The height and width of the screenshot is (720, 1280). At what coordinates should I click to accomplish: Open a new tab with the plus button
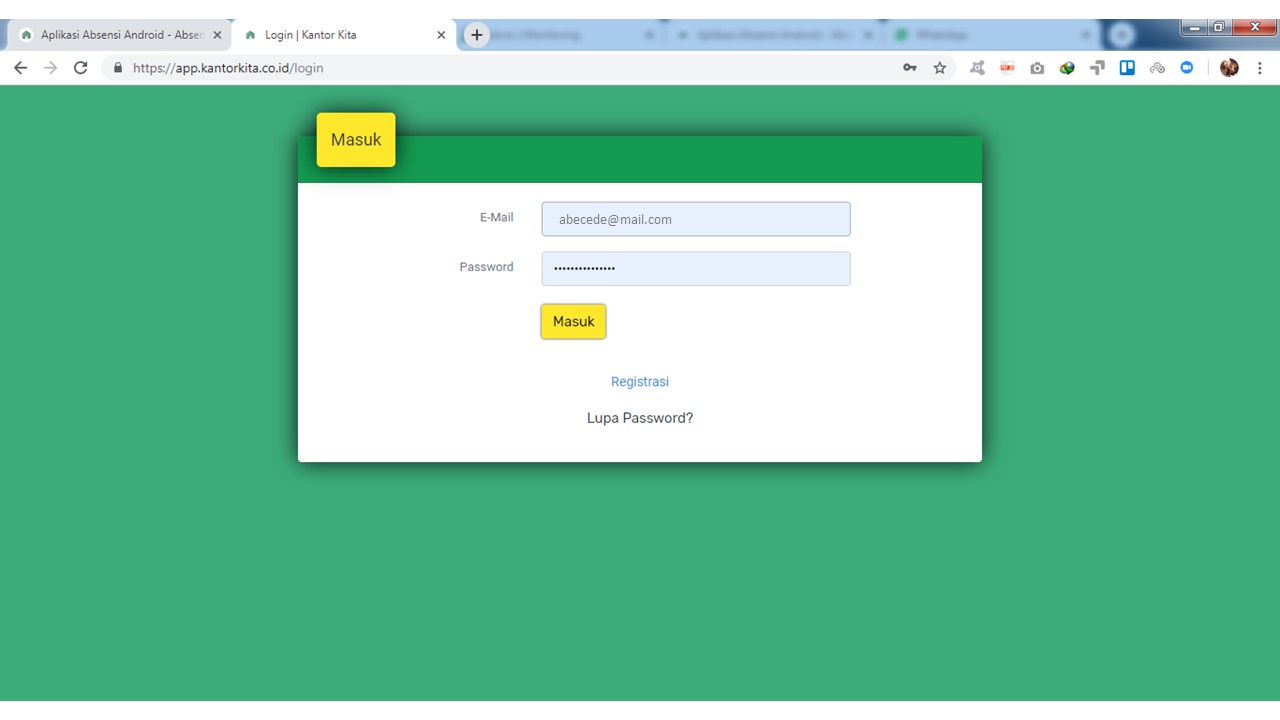pos(476,34)
